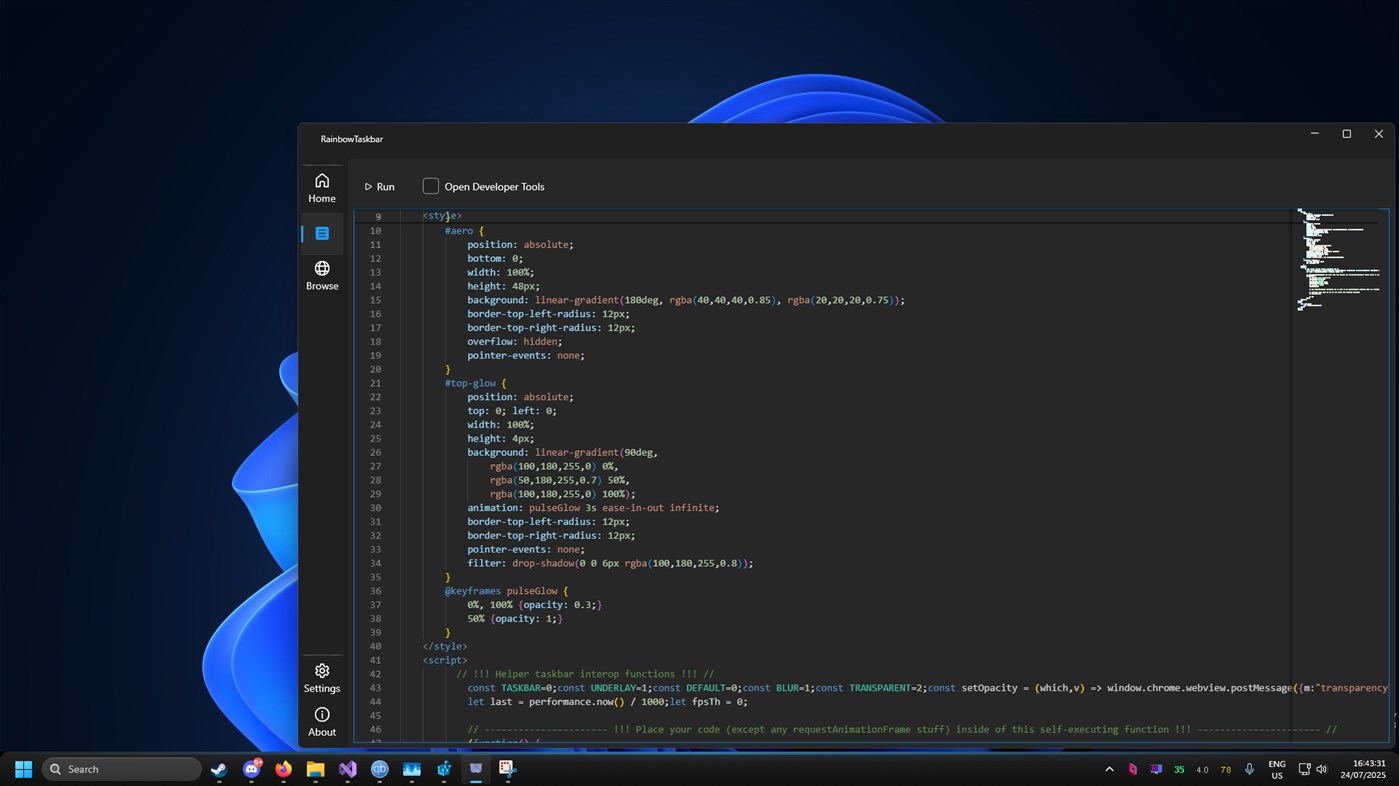Image resolution: width=1399 pixels, height=786 pixels.
Task: Enable the Open Developer Tools checkbox
Action: [430, 186]
